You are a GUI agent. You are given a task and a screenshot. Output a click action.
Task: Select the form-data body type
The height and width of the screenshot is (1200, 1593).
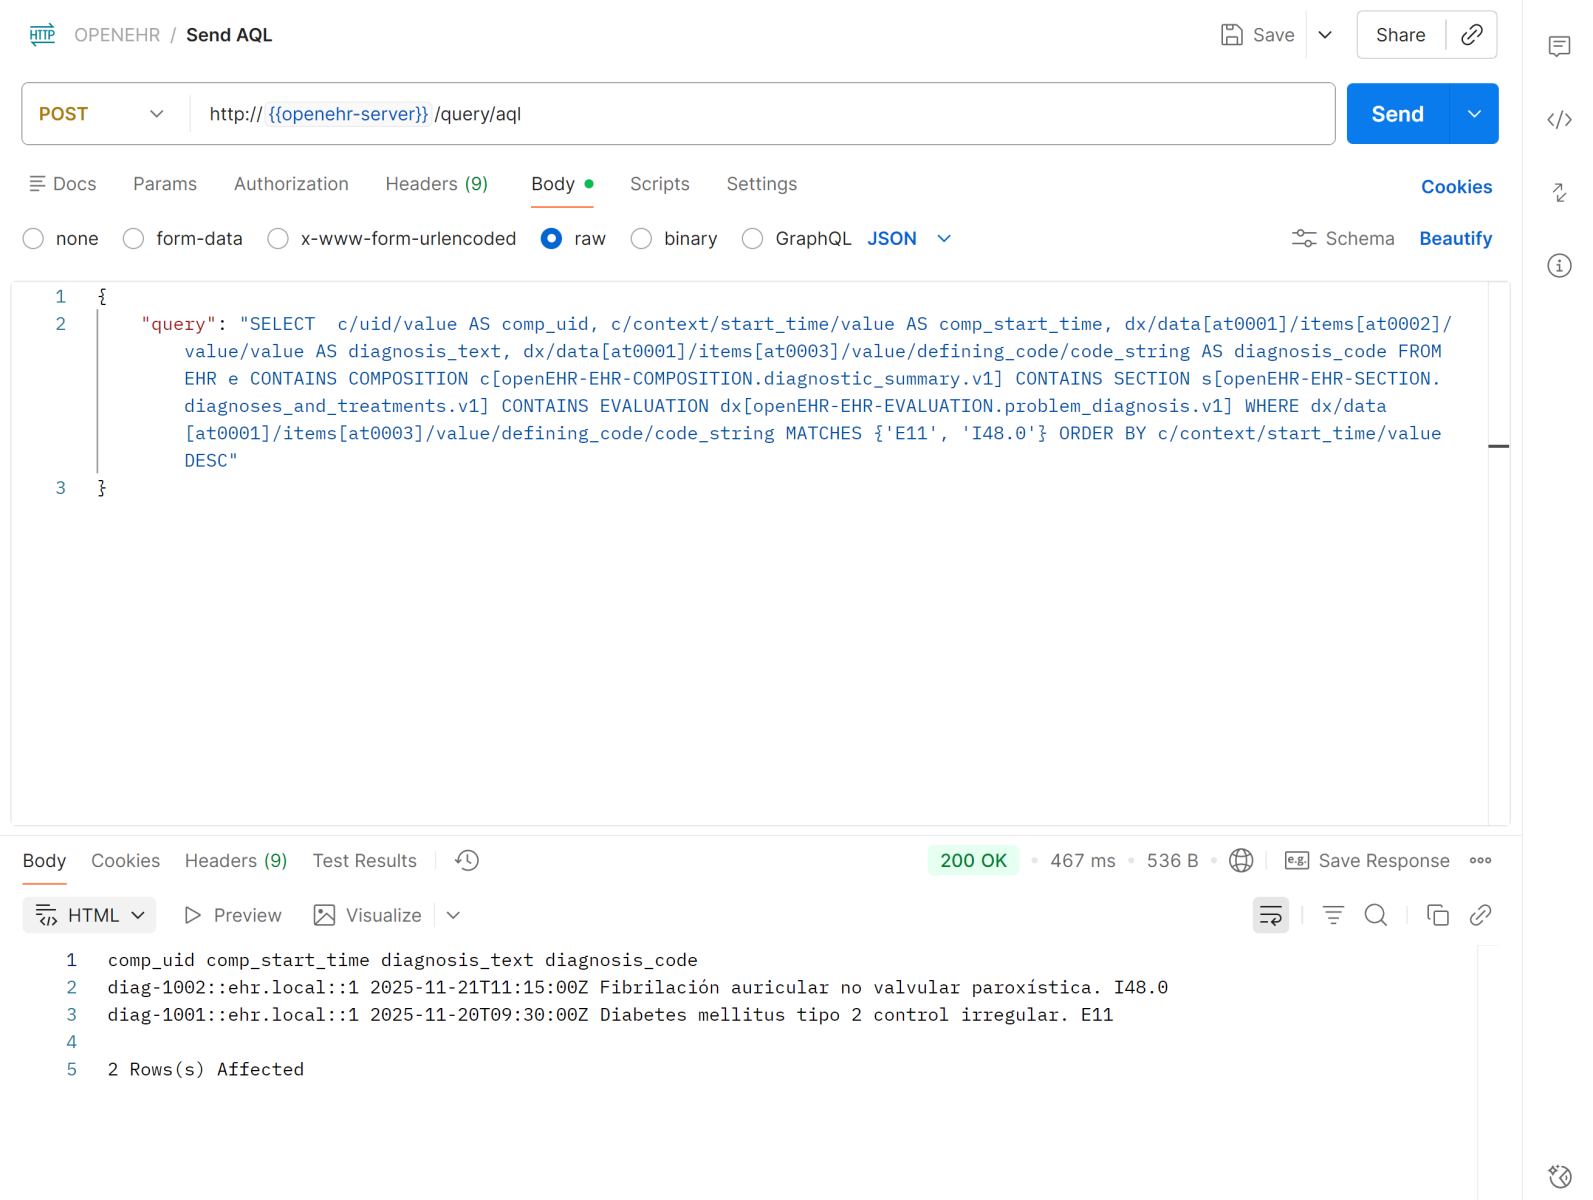coord(134,239)
